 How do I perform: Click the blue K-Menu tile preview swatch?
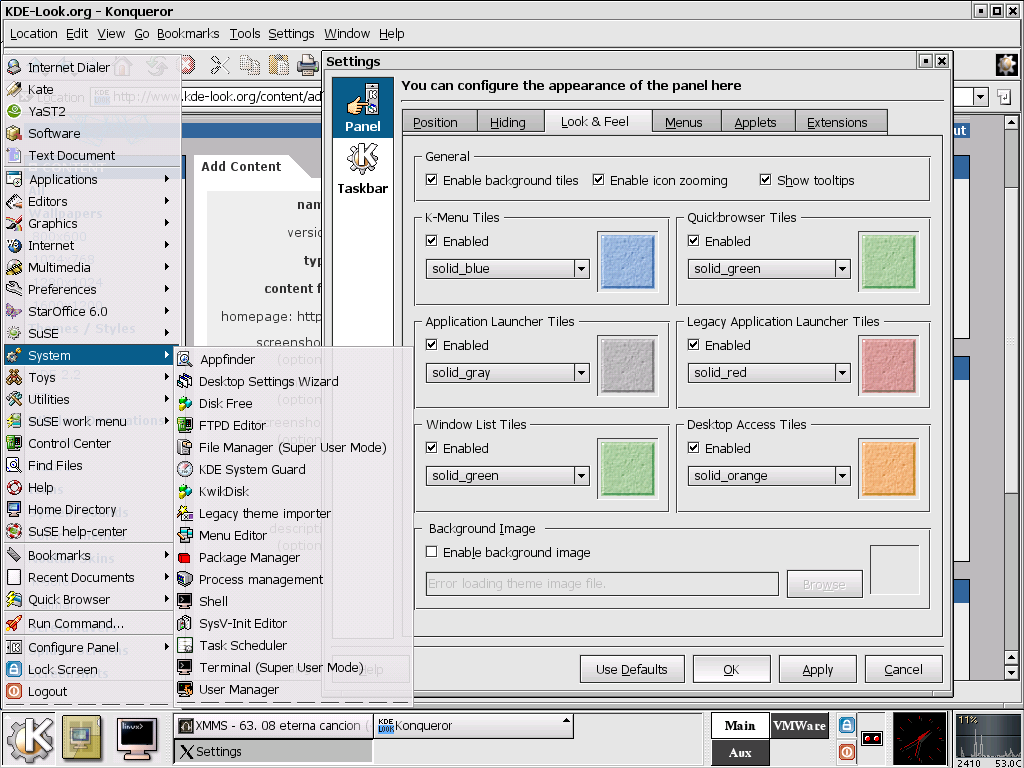627,262
